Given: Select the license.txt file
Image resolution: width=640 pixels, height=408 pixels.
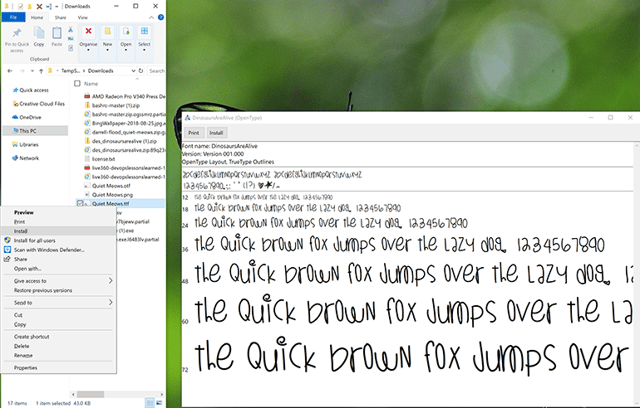Looking at the screenshot, I should tap(103, 159).
